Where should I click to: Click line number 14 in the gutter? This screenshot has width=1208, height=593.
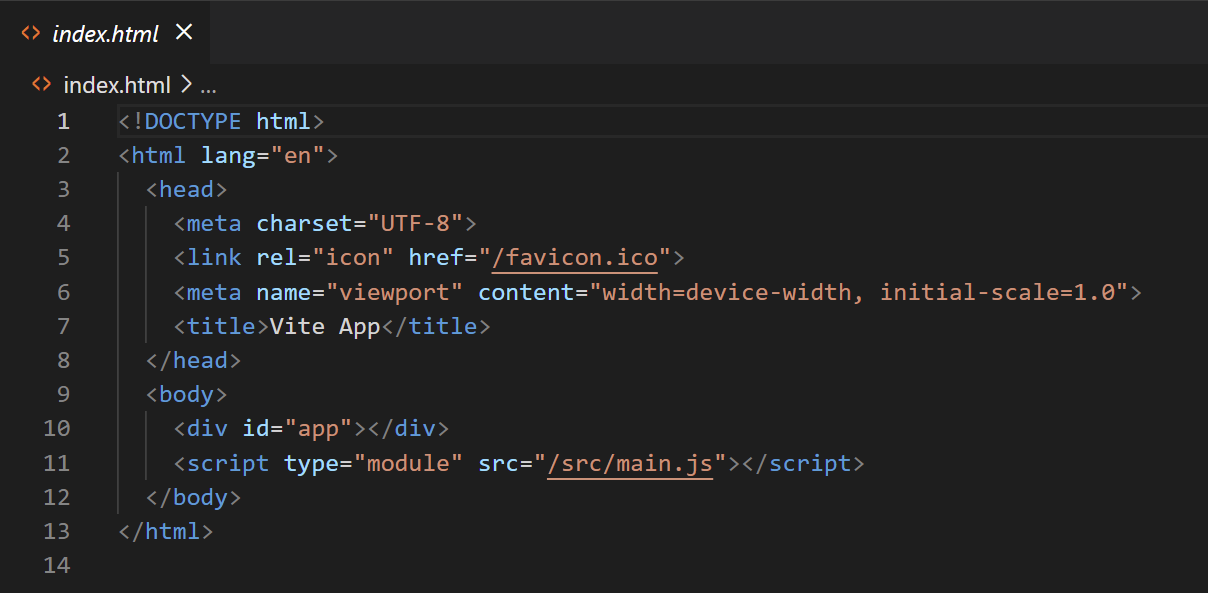57,565
